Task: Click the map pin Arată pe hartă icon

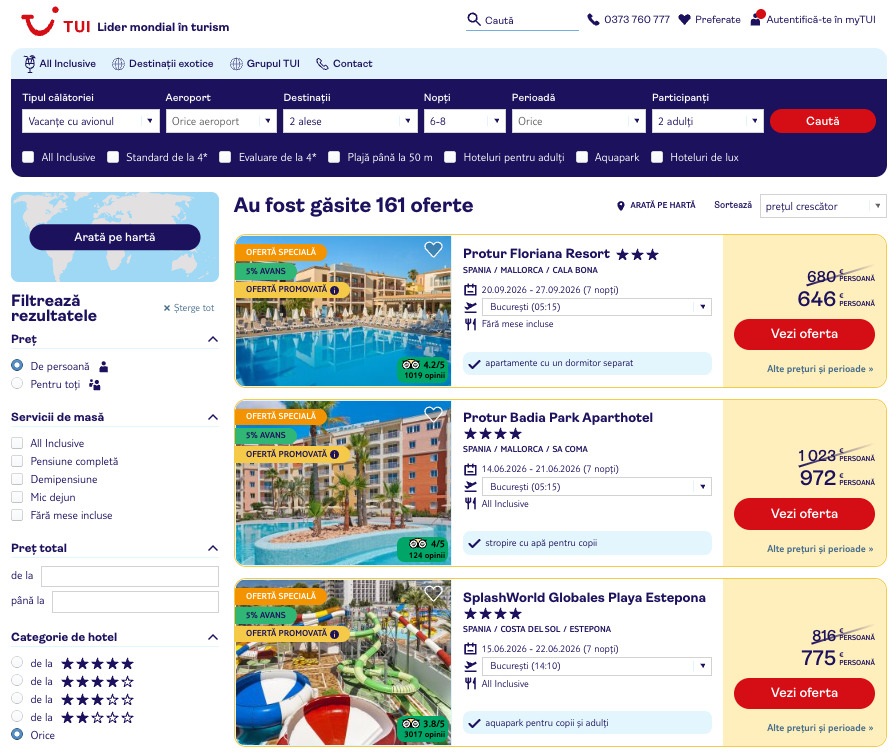Action: 621,206
